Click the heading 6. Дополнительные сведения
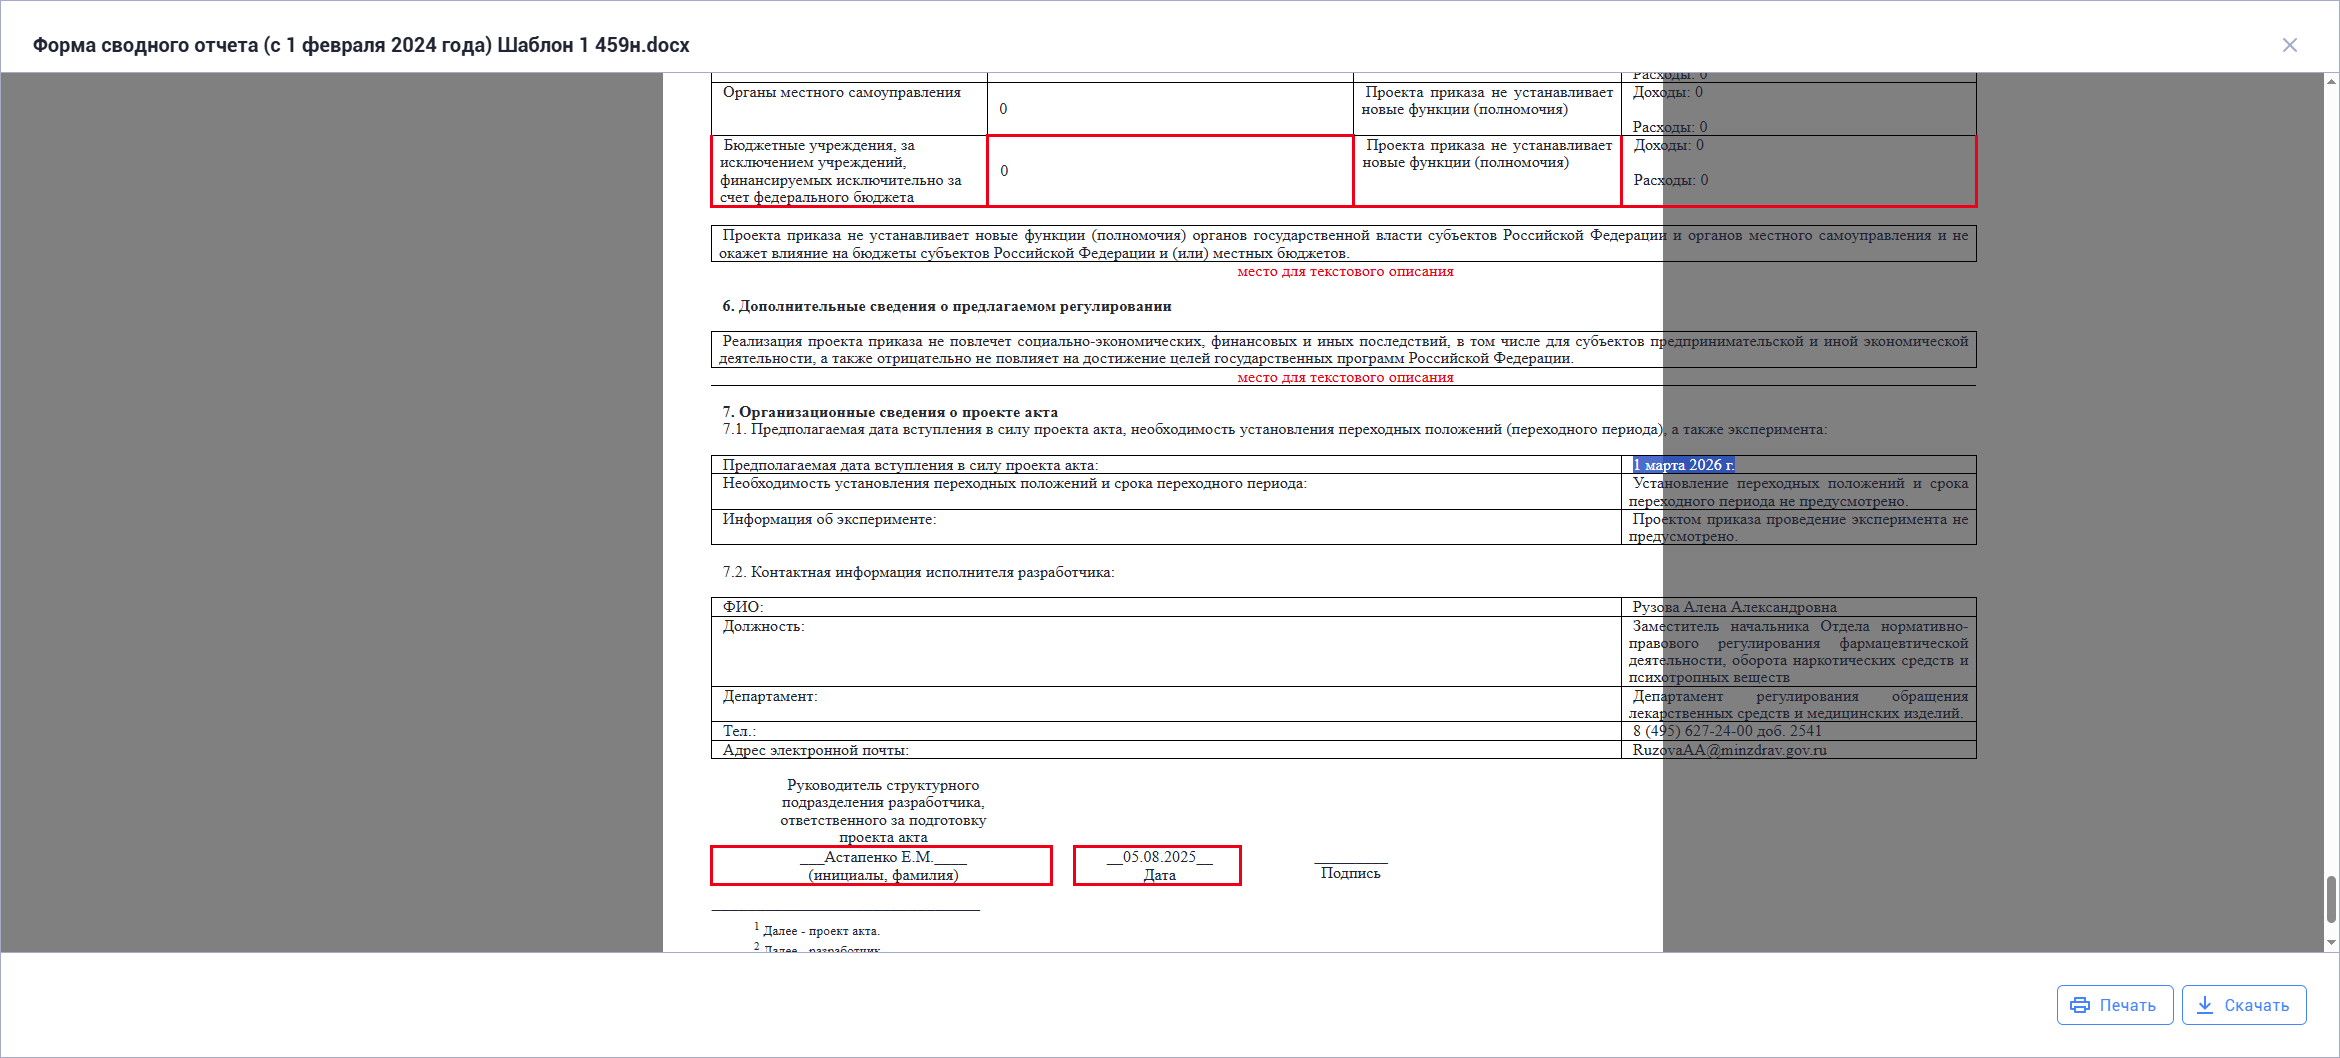Viewport: 2340px width, 1058px height. click(x=946, y=306)
